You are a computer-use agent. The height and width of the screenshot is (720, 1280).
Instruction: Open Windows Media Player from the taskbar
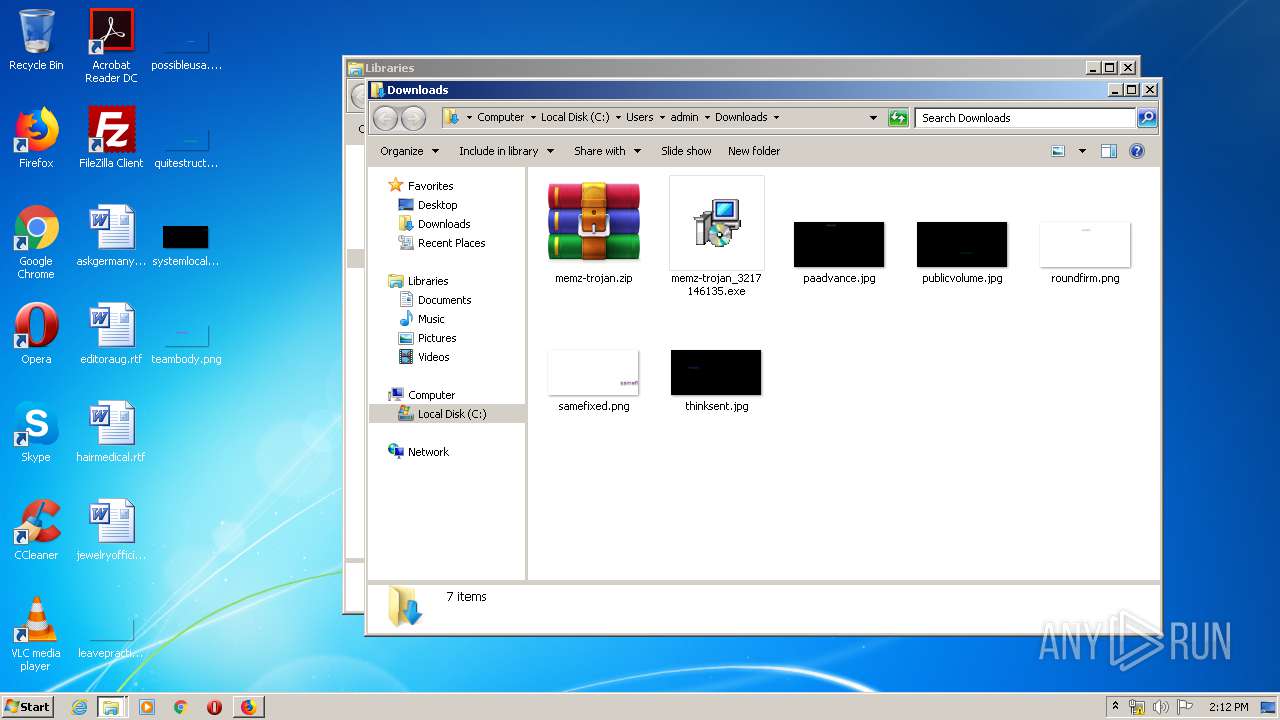(147, 707)
